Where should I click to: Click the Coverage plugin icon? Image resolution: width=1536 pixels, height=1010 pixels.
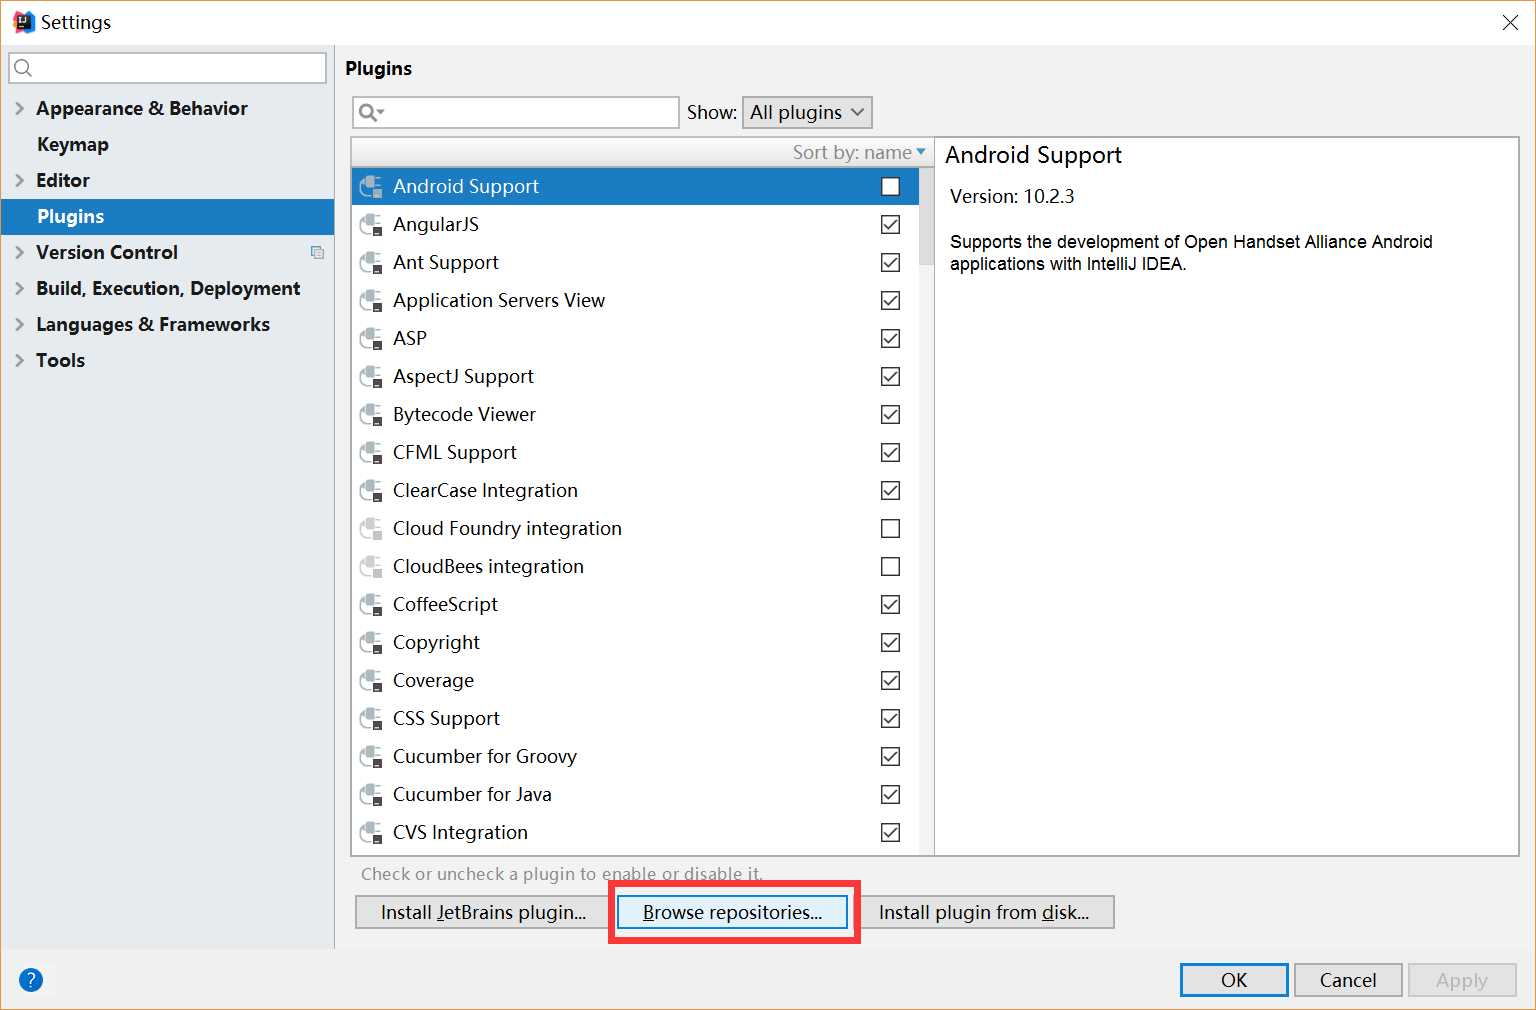point(371,681)
